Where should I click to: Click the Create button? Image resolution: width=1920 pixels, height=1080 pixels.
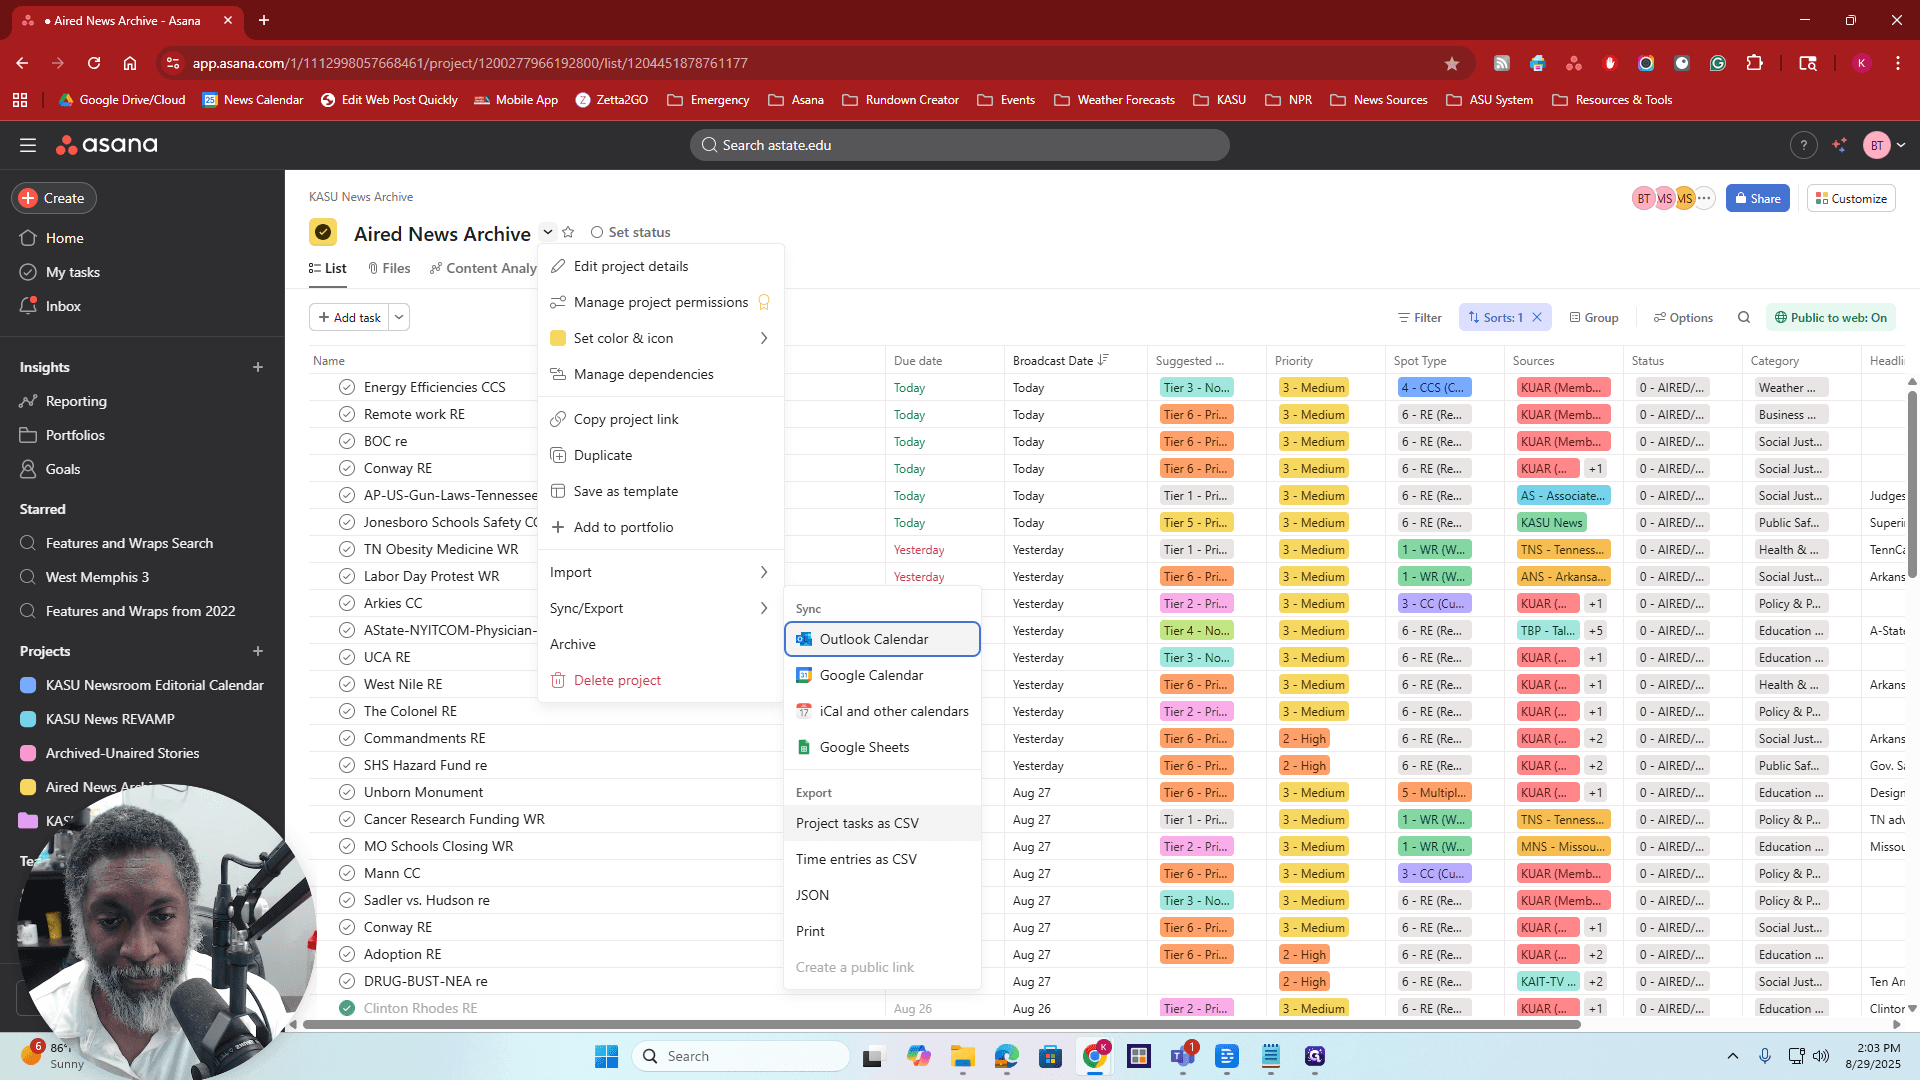tap(54, 198)
